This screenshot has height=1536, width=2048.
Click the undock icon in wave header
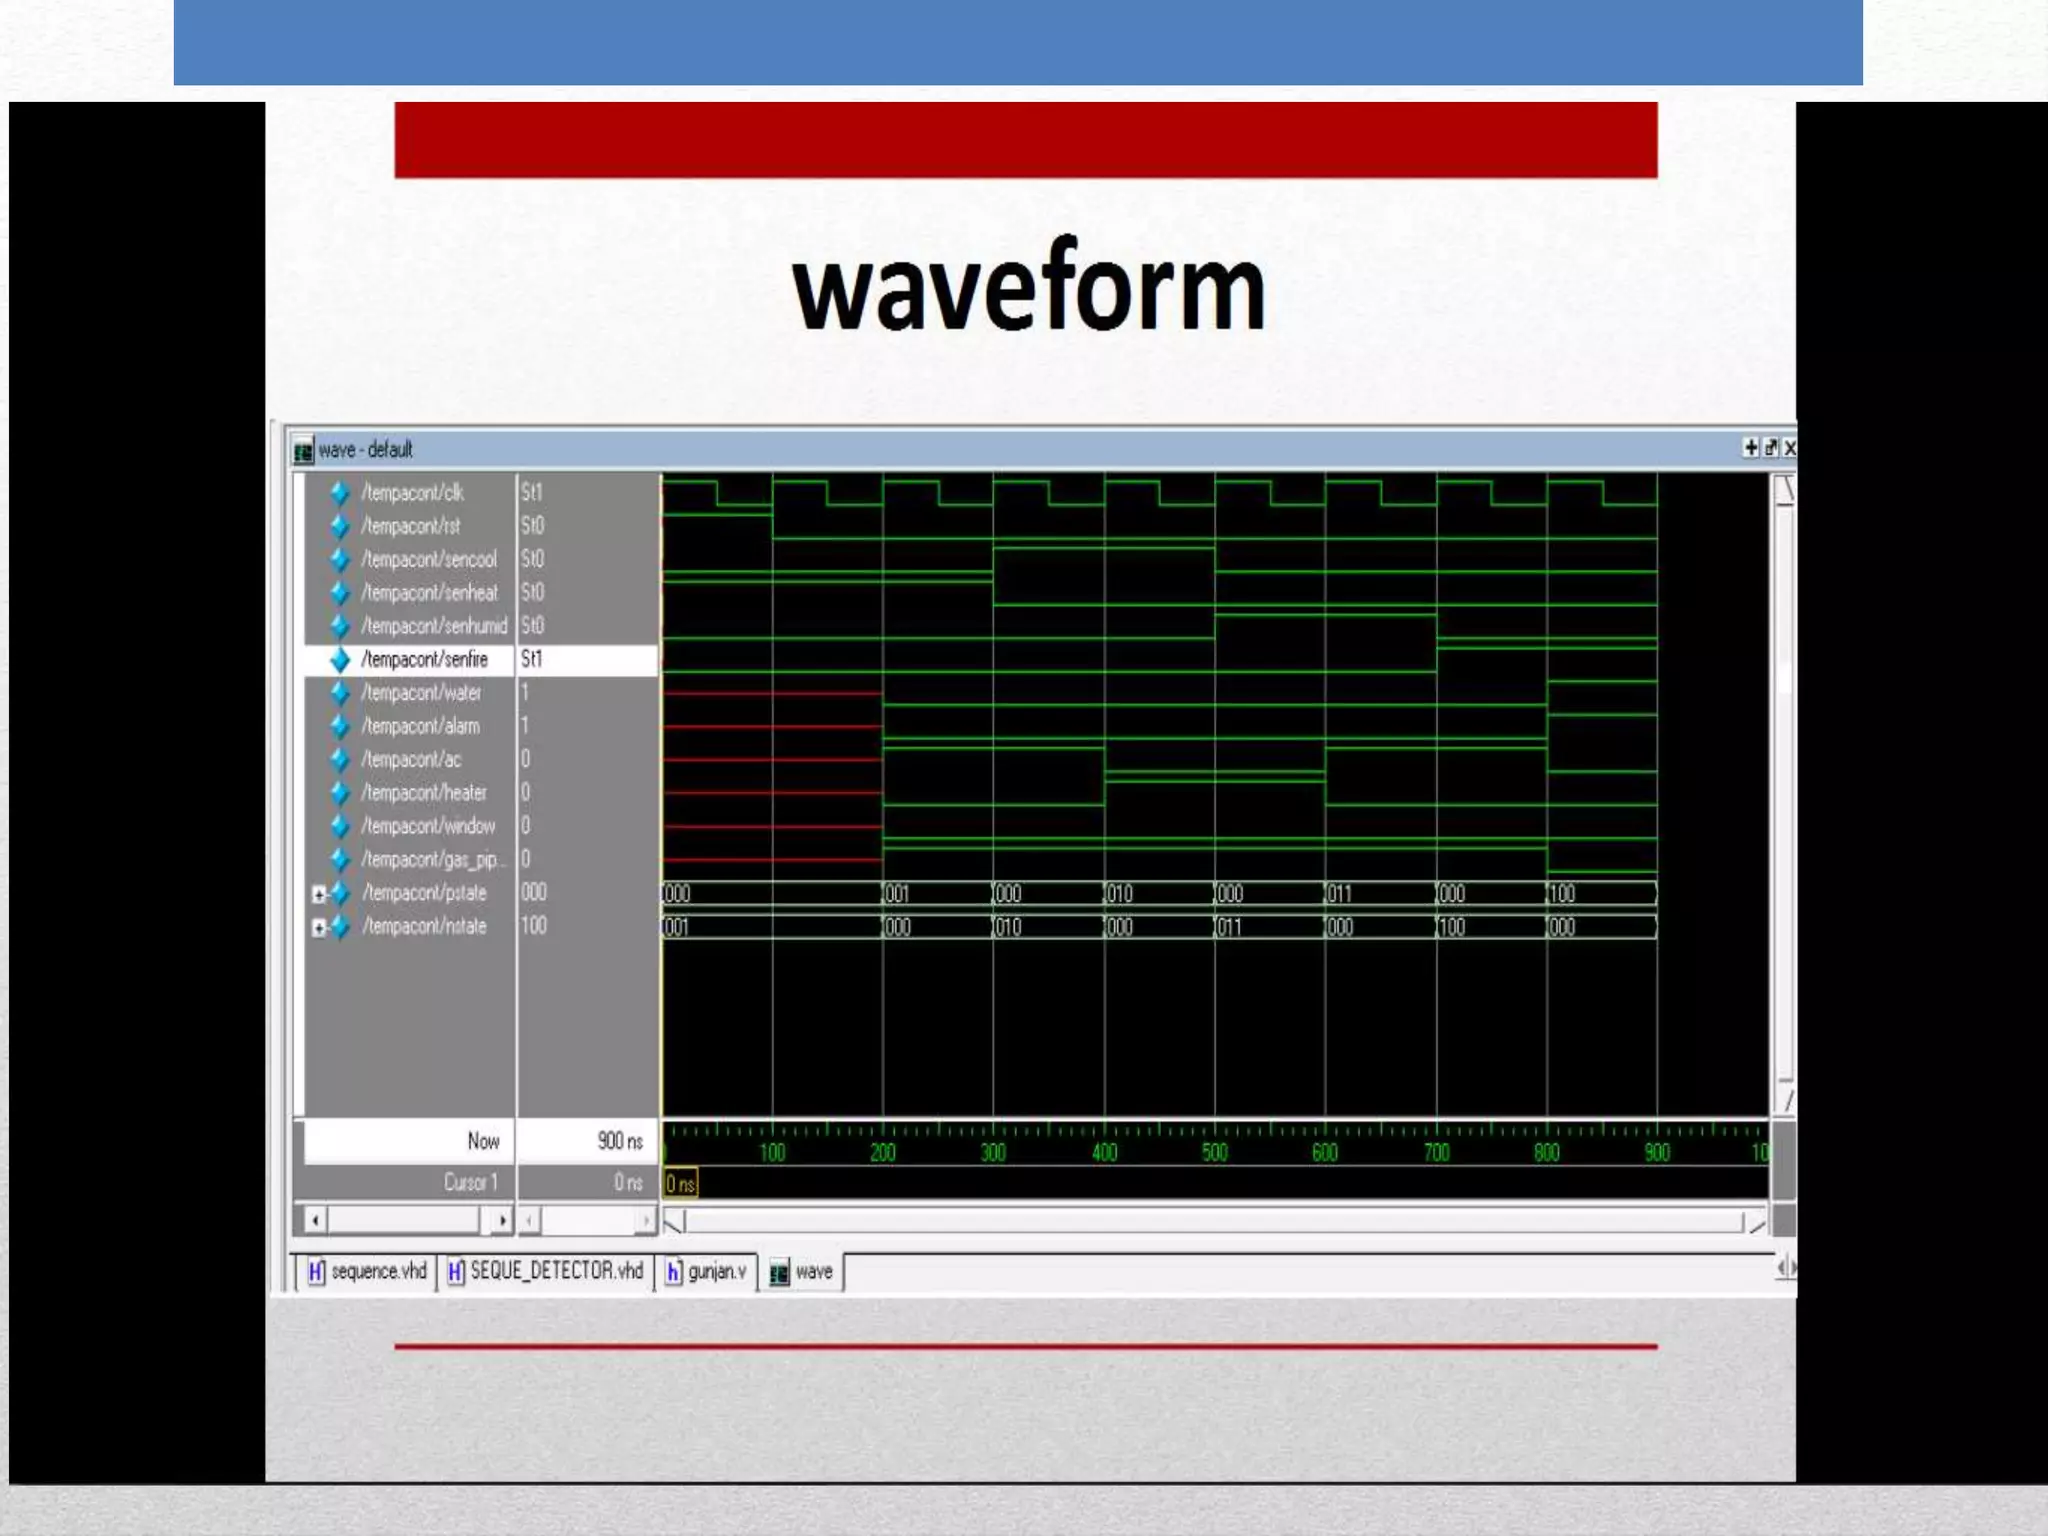(x=1771, y=448)
